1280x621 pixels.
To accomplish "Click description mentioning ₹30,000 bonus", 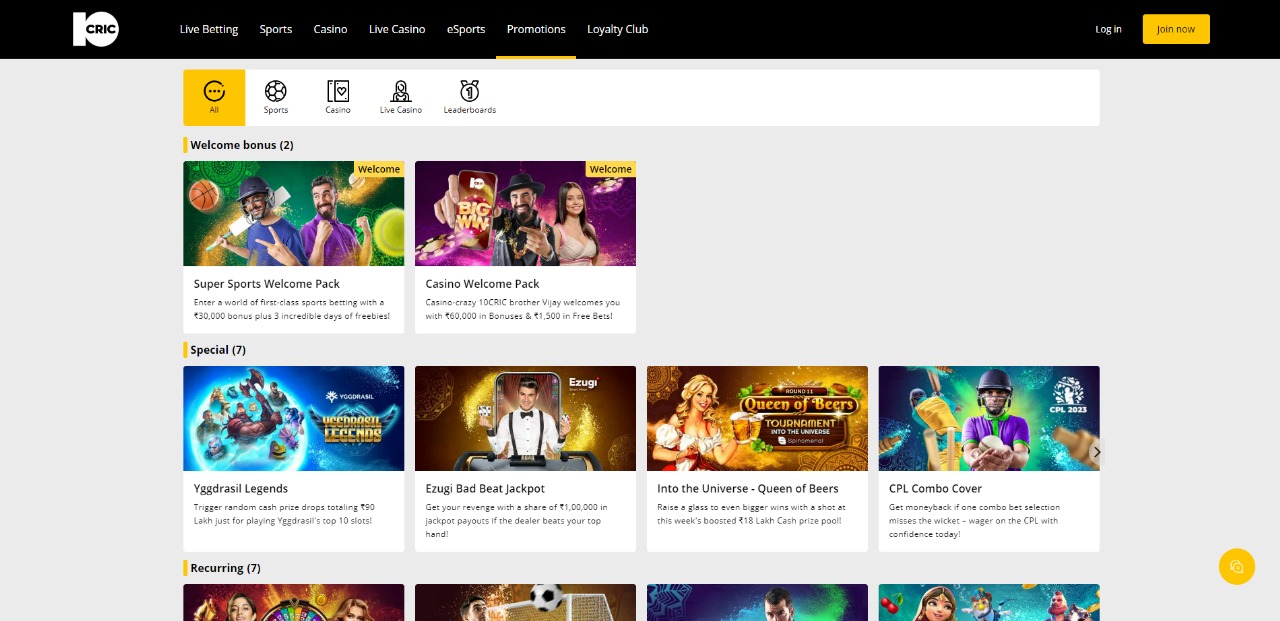I will pos(291,309).
